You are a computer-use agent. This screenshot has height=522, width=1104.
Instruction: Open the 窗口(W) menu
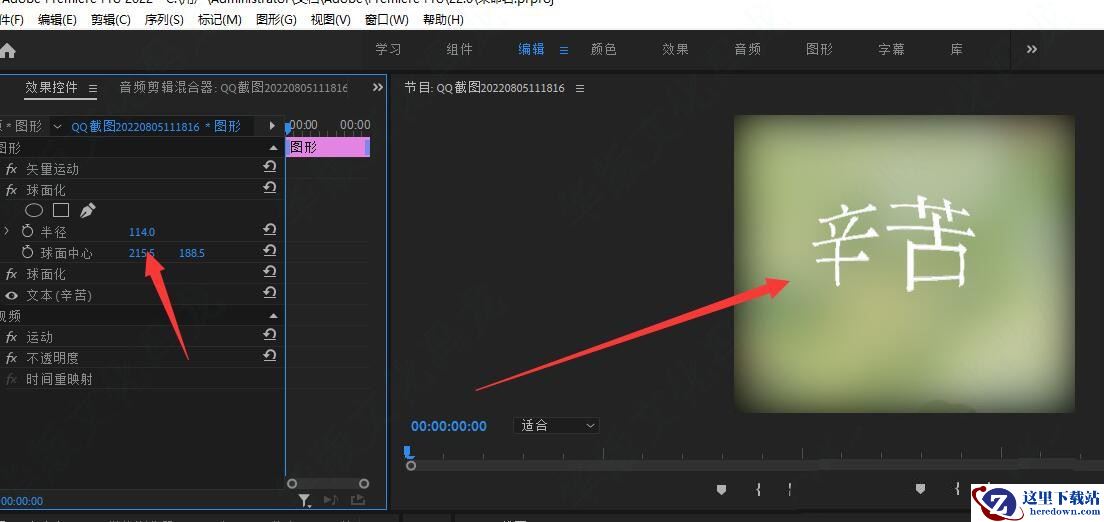coord(387,20)
